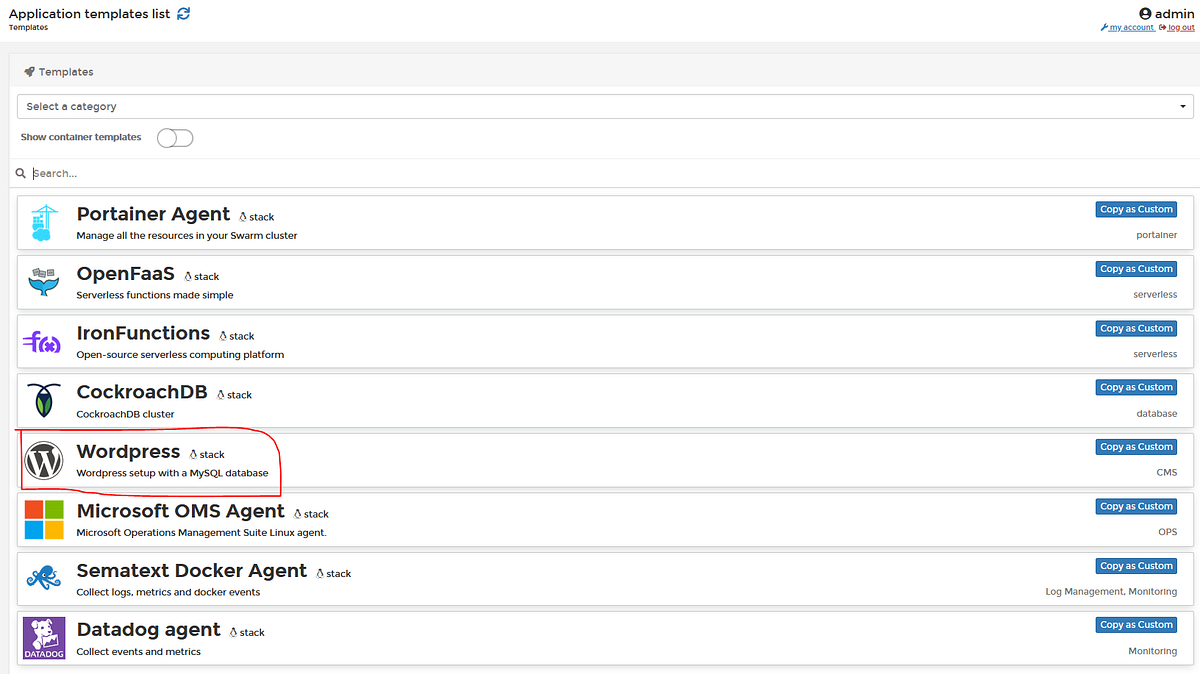The height and width of the screenshot is (674, 1200).
Task: Click 'Microsoft Operations Management Suite Linux agent.'
Action: point(201,533)
